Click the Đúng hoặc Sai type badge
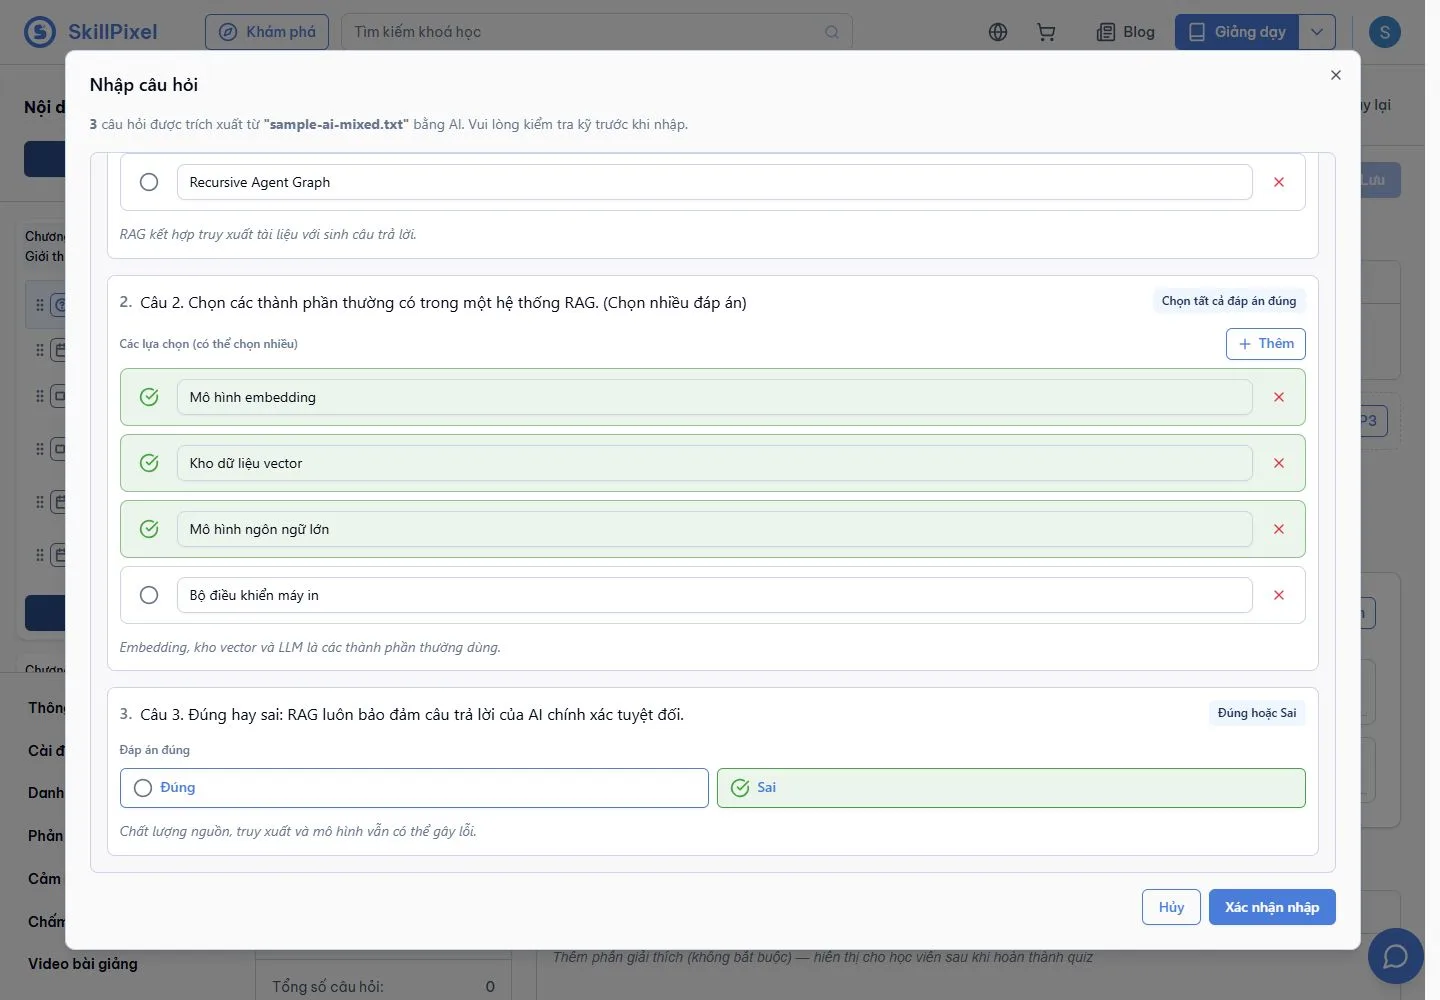Image resolution: width=1440 pixels, height=1000 pixels. tap(1257, 713)
